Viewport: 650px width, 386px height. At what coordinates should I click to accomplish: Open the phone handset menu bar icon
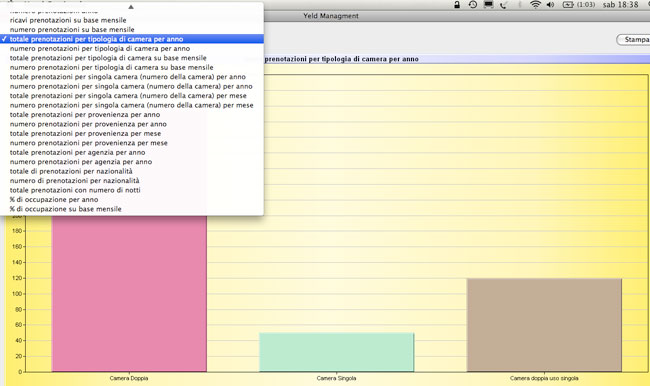click(504, 5)
